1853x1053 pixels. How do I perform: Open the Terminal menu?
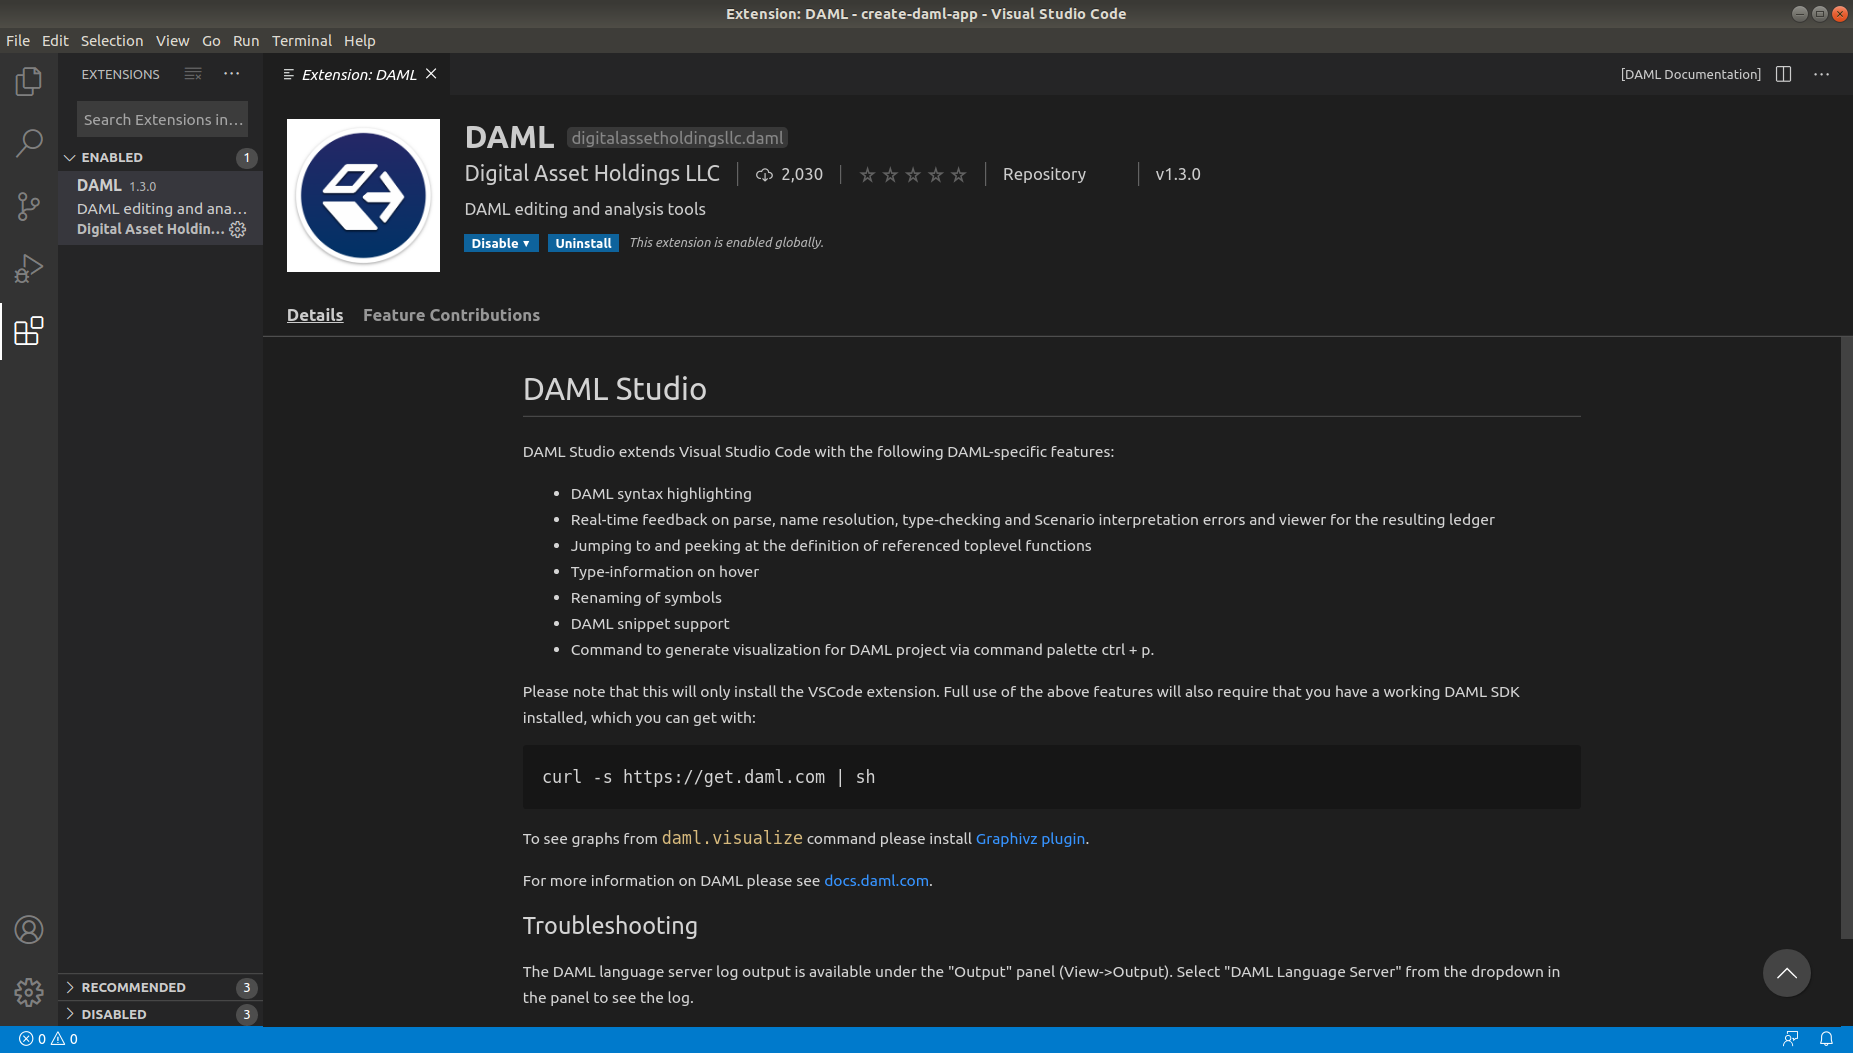point(302,40)
